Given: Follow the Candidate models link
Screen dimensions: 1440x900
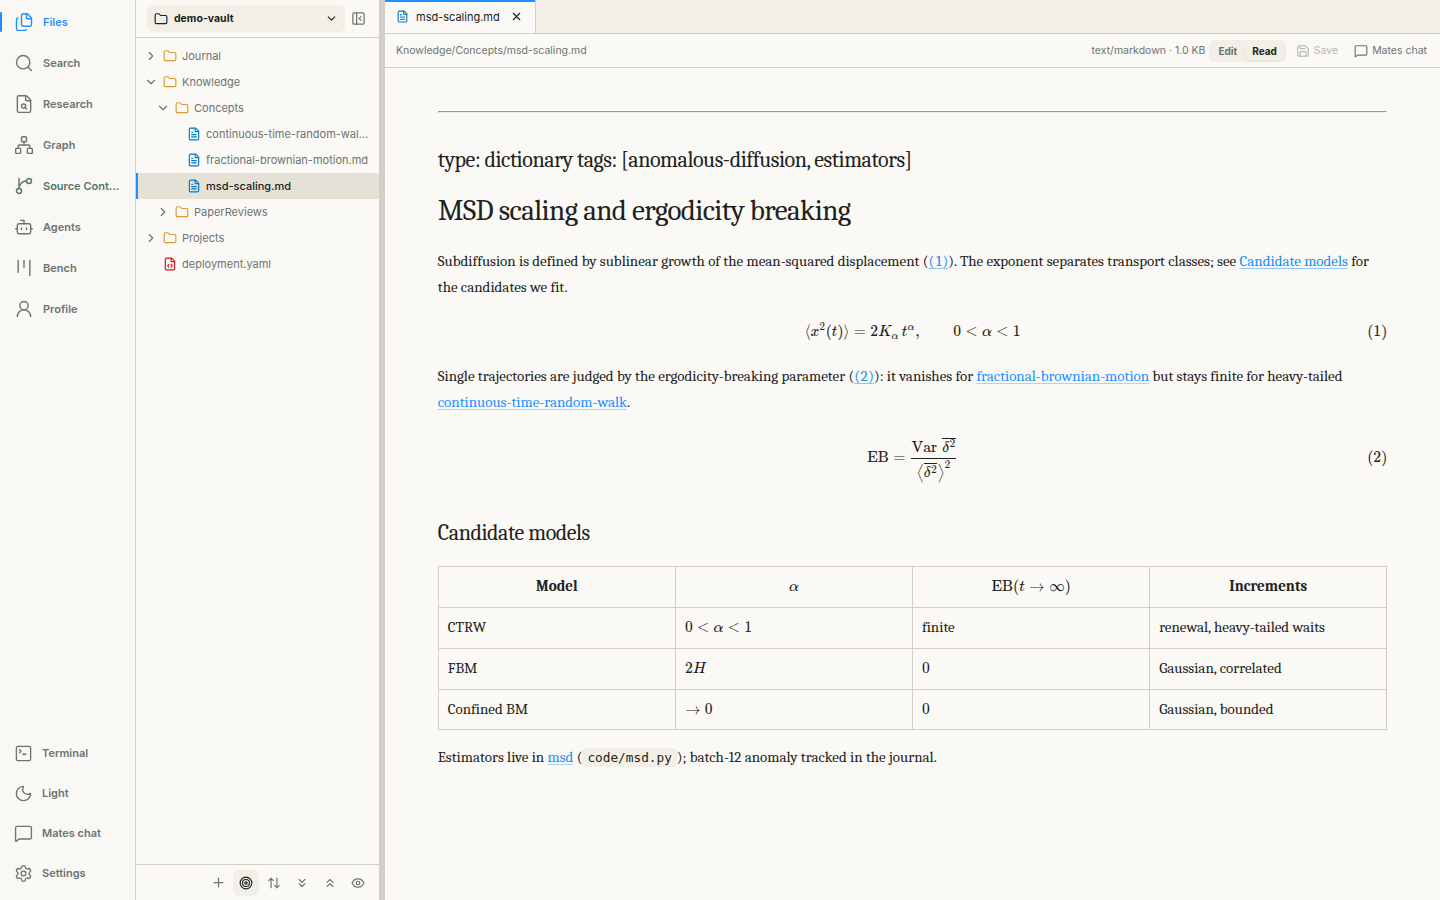Looking at the screenshot, I should (1293, 261).
